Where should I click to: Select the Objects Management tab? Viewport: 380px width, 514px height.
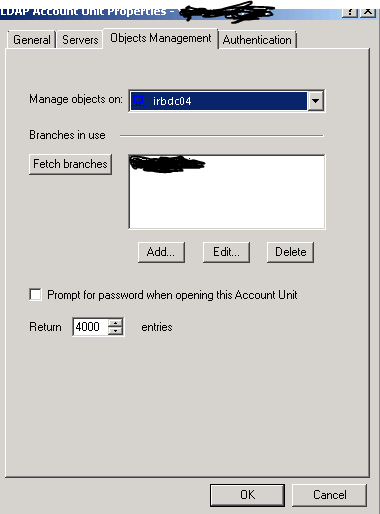point(161,38)
